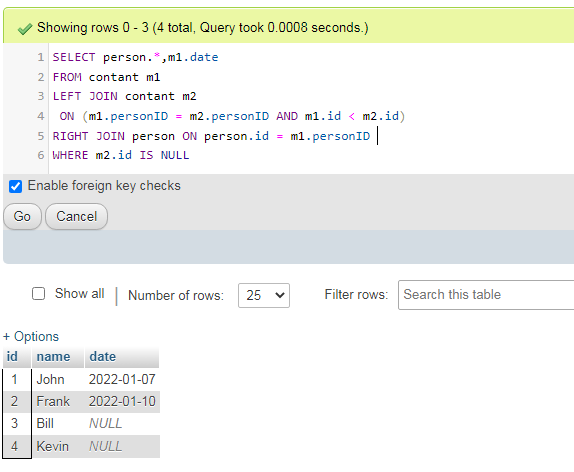
Task: Tick the Show all checkbox
Action: tap(38, 294)
